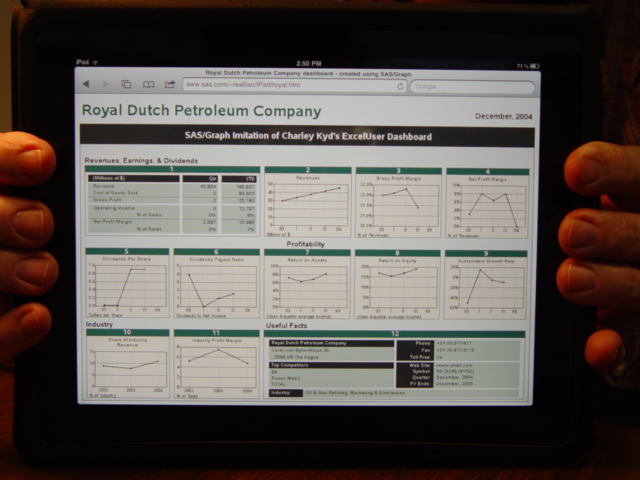Click the 2,596 HR The Hague address line
This screenshot has height=480, width=640.
coord(295,357)
